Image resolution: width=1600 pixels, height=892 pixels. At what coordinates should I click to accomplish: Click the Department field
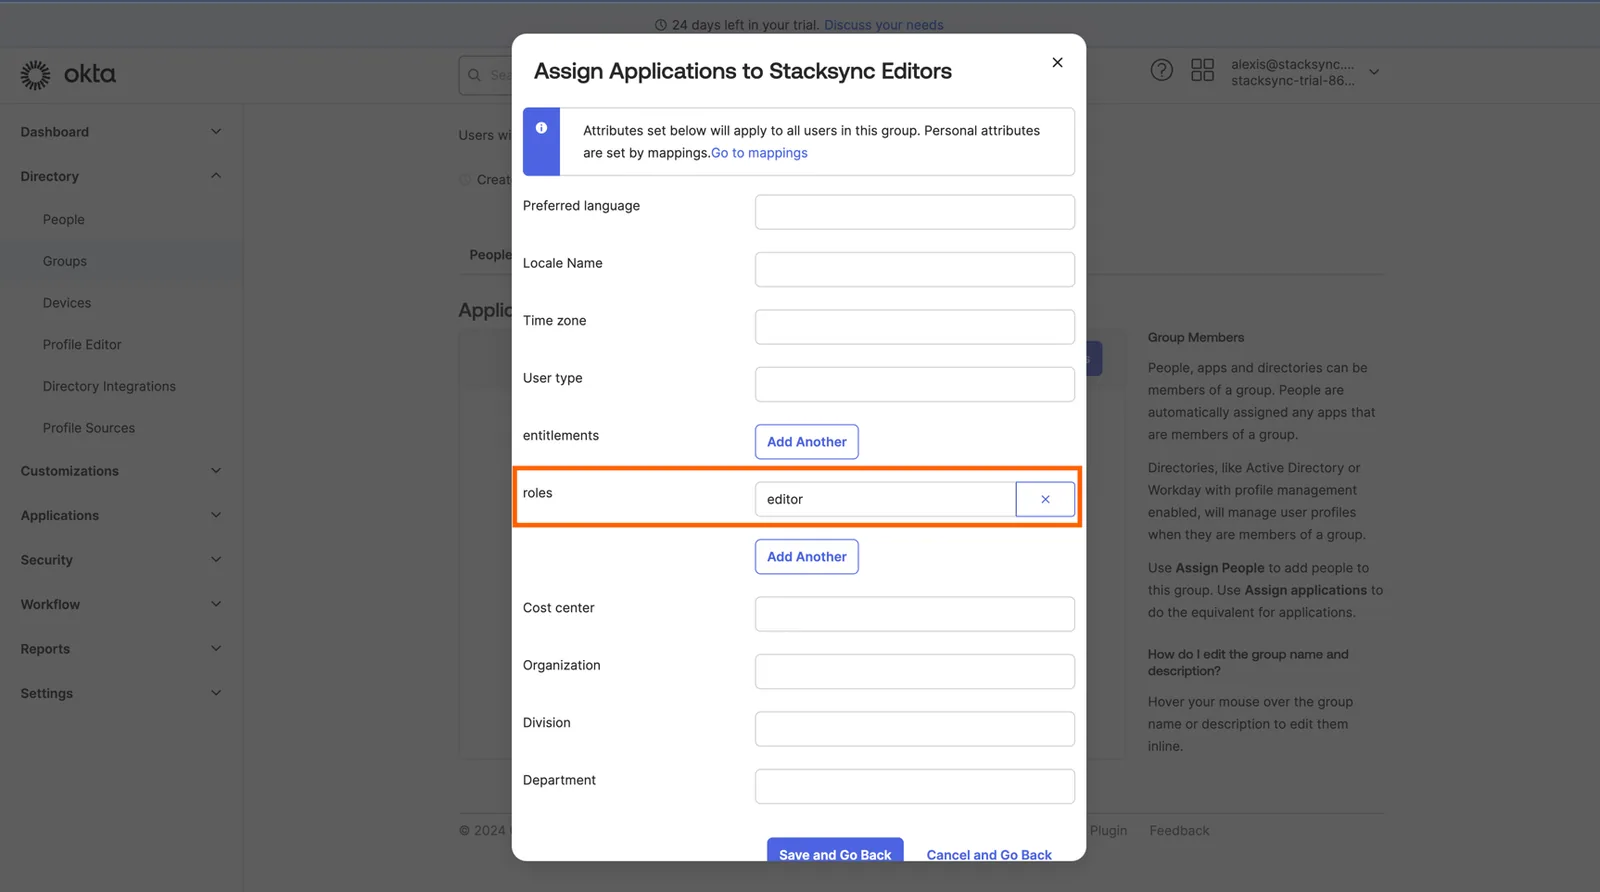click(x=915, y=786)
